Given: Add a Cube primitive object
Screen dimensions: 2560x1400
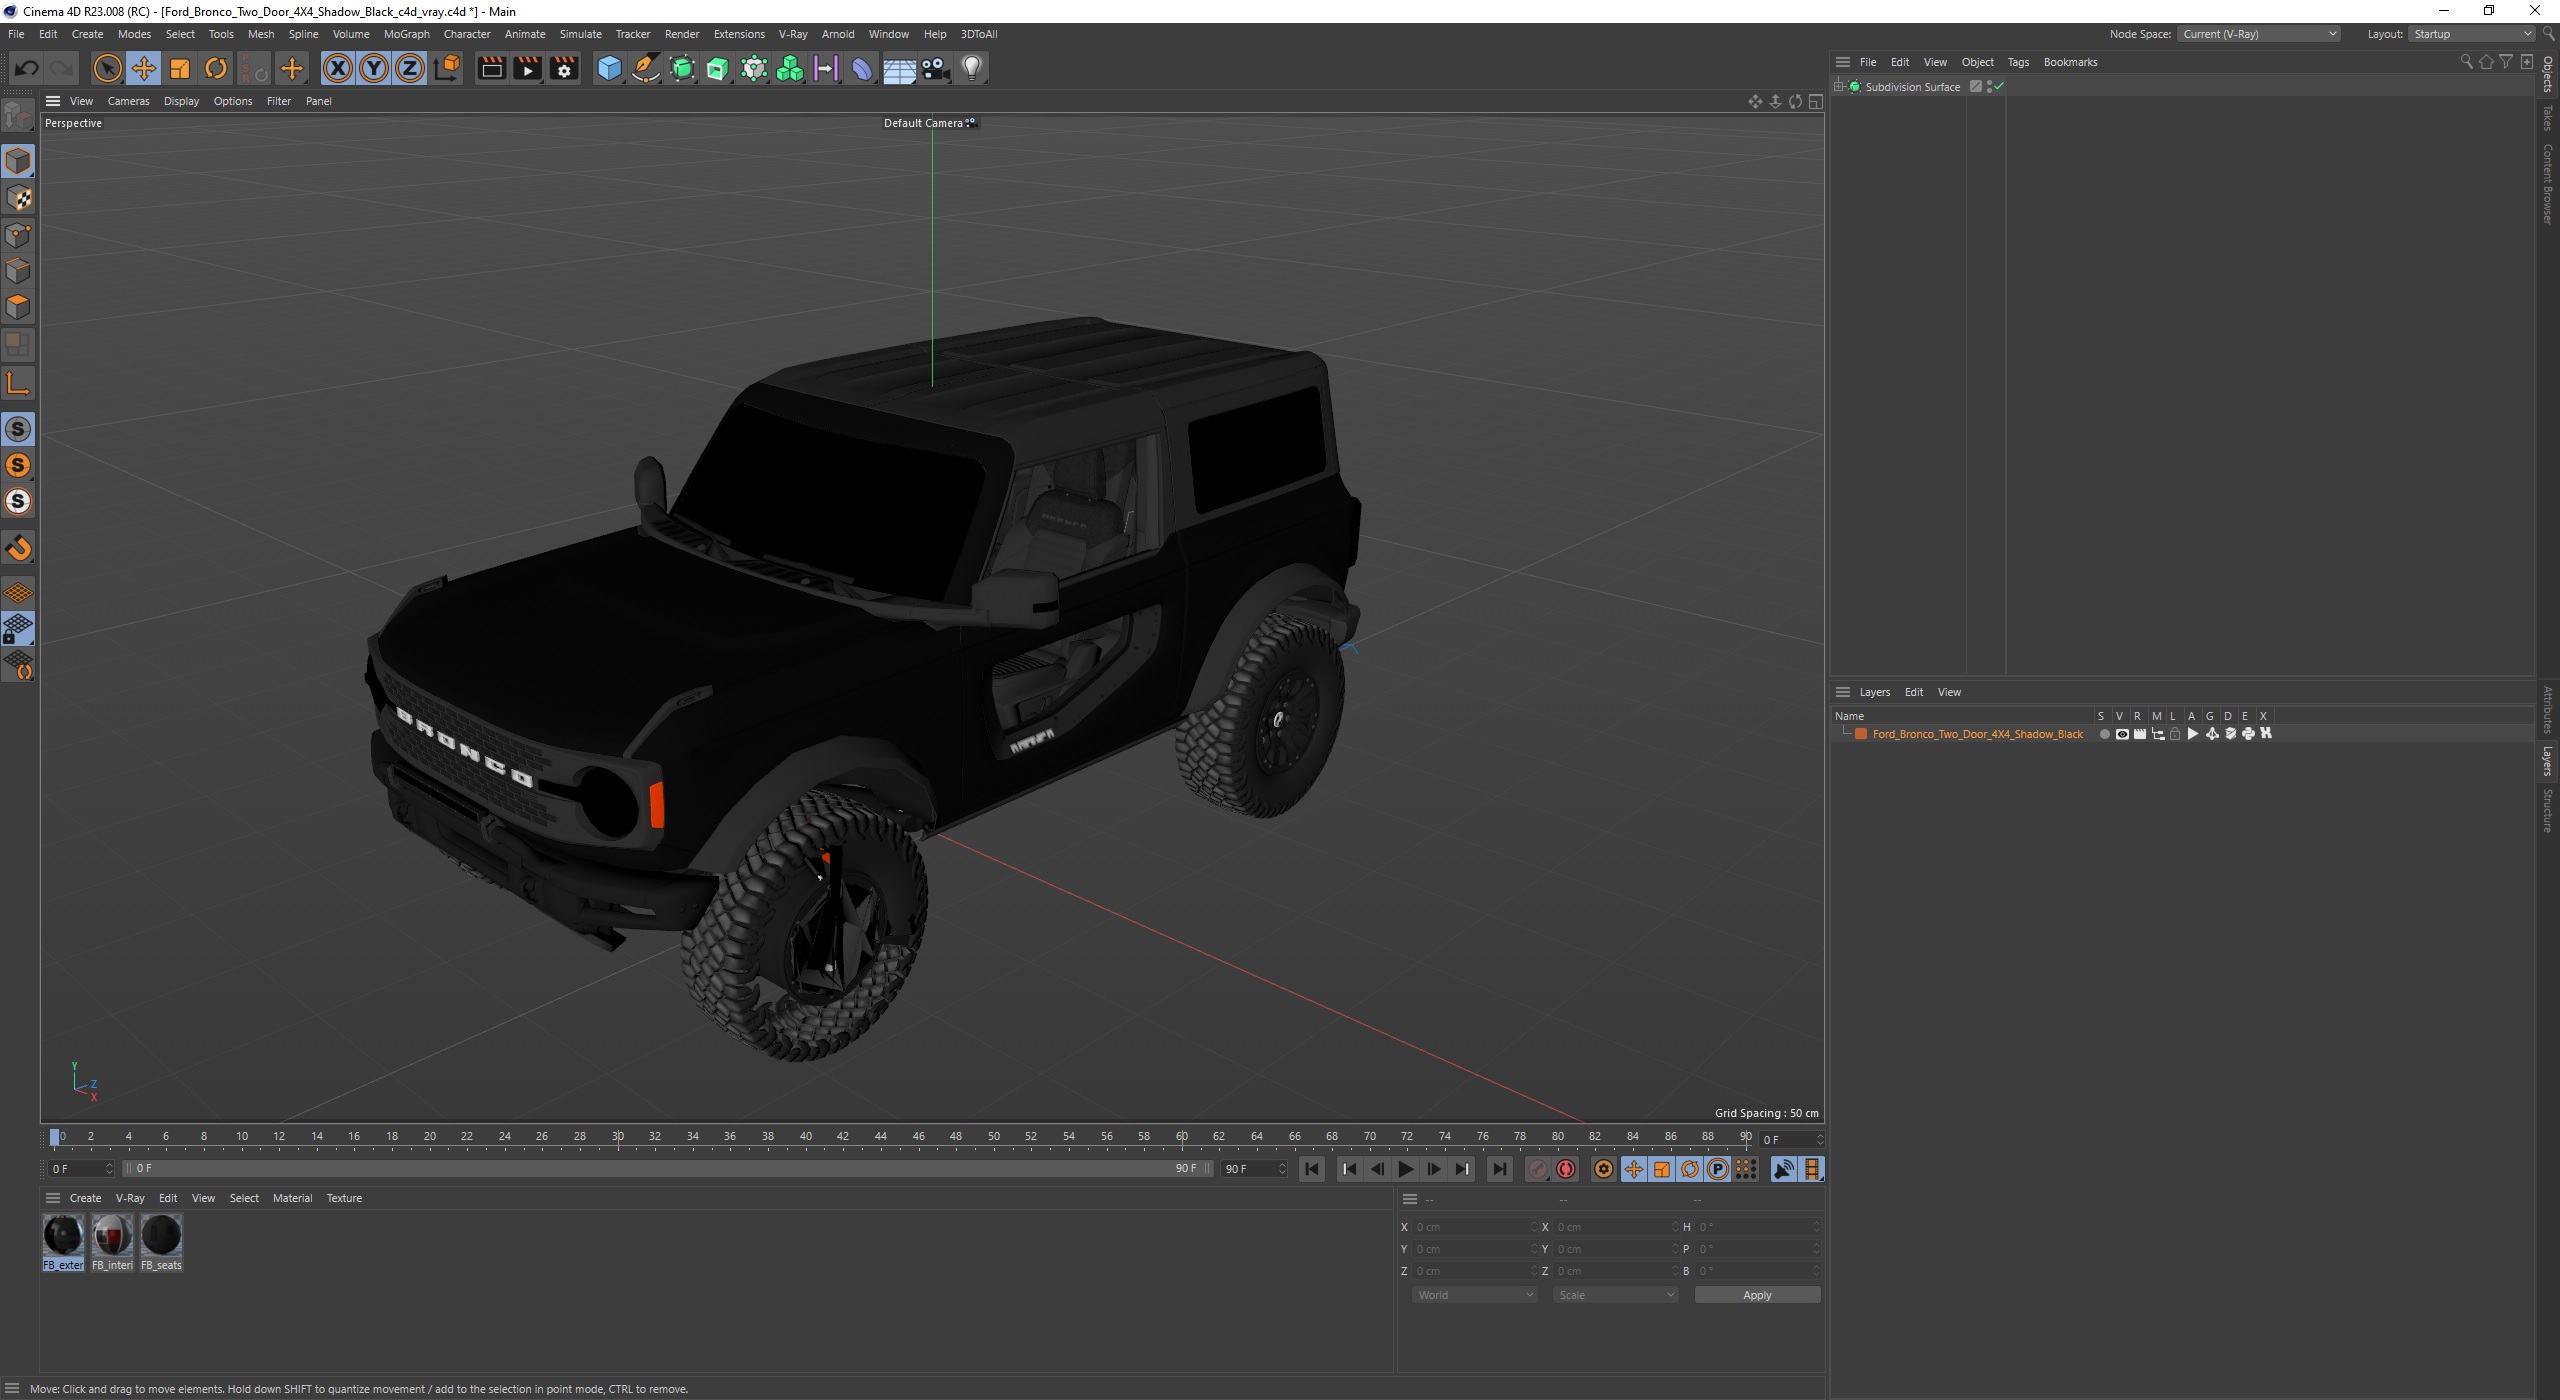Looking at the screenshot, I should coord(609,68).
